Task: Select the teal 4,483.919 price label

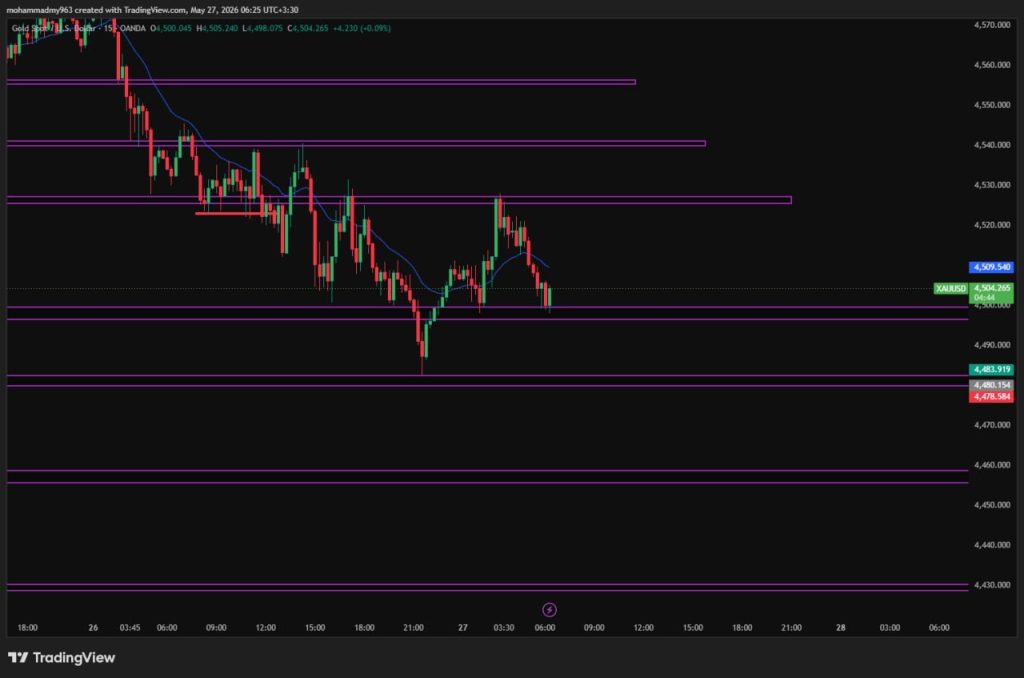Action: click(x=991, y=370)
